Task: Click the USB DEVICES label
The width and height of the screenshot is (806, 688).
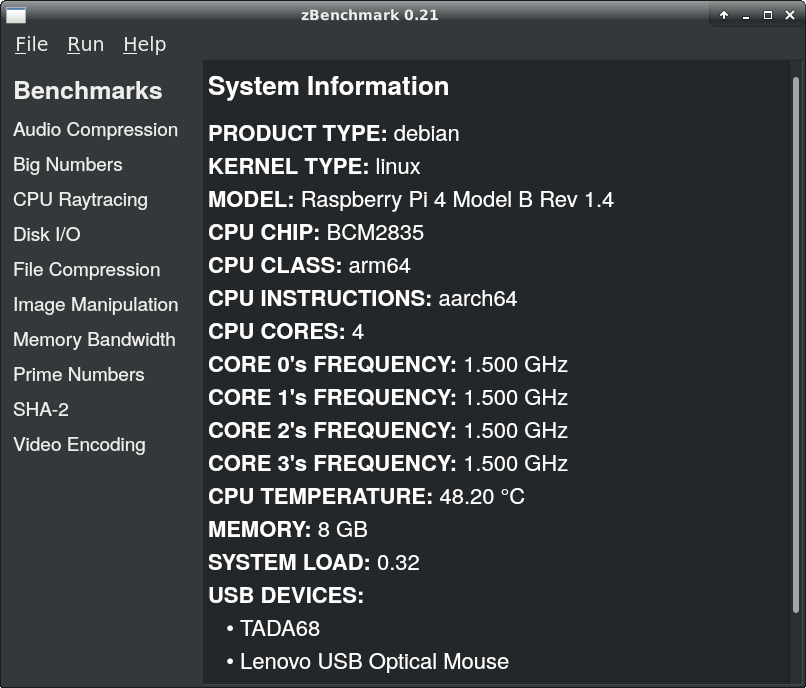Action: tap(286, 595)
